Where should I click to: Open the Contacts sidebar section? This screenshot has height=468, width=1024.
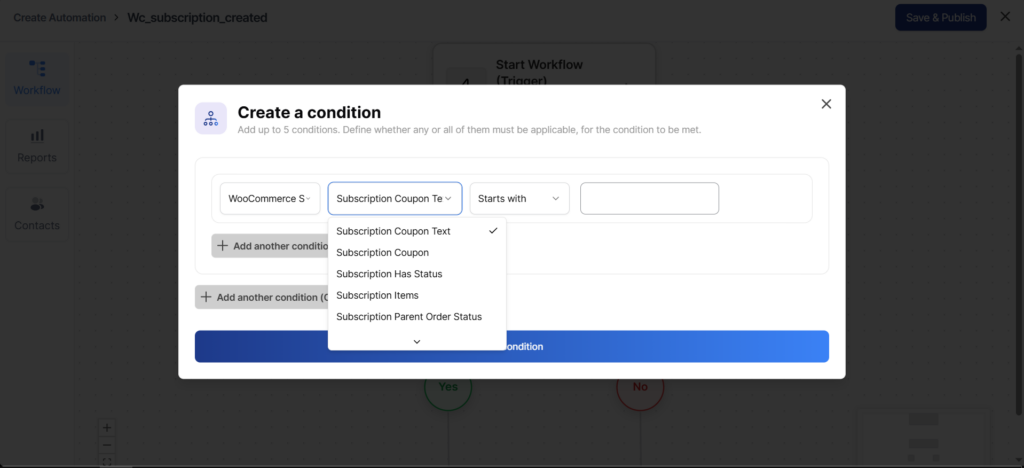pos(37,213)
